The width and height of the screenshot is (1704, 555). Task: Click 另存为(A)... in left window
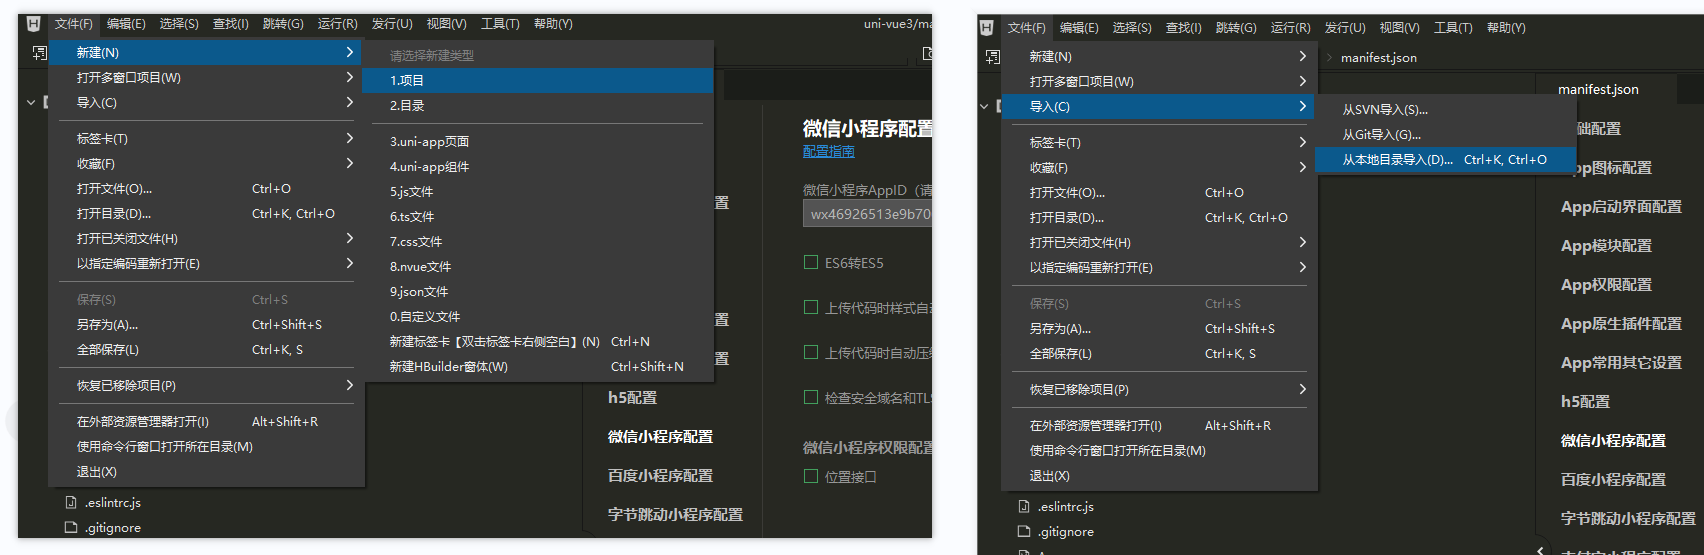[x=206, y=324]
